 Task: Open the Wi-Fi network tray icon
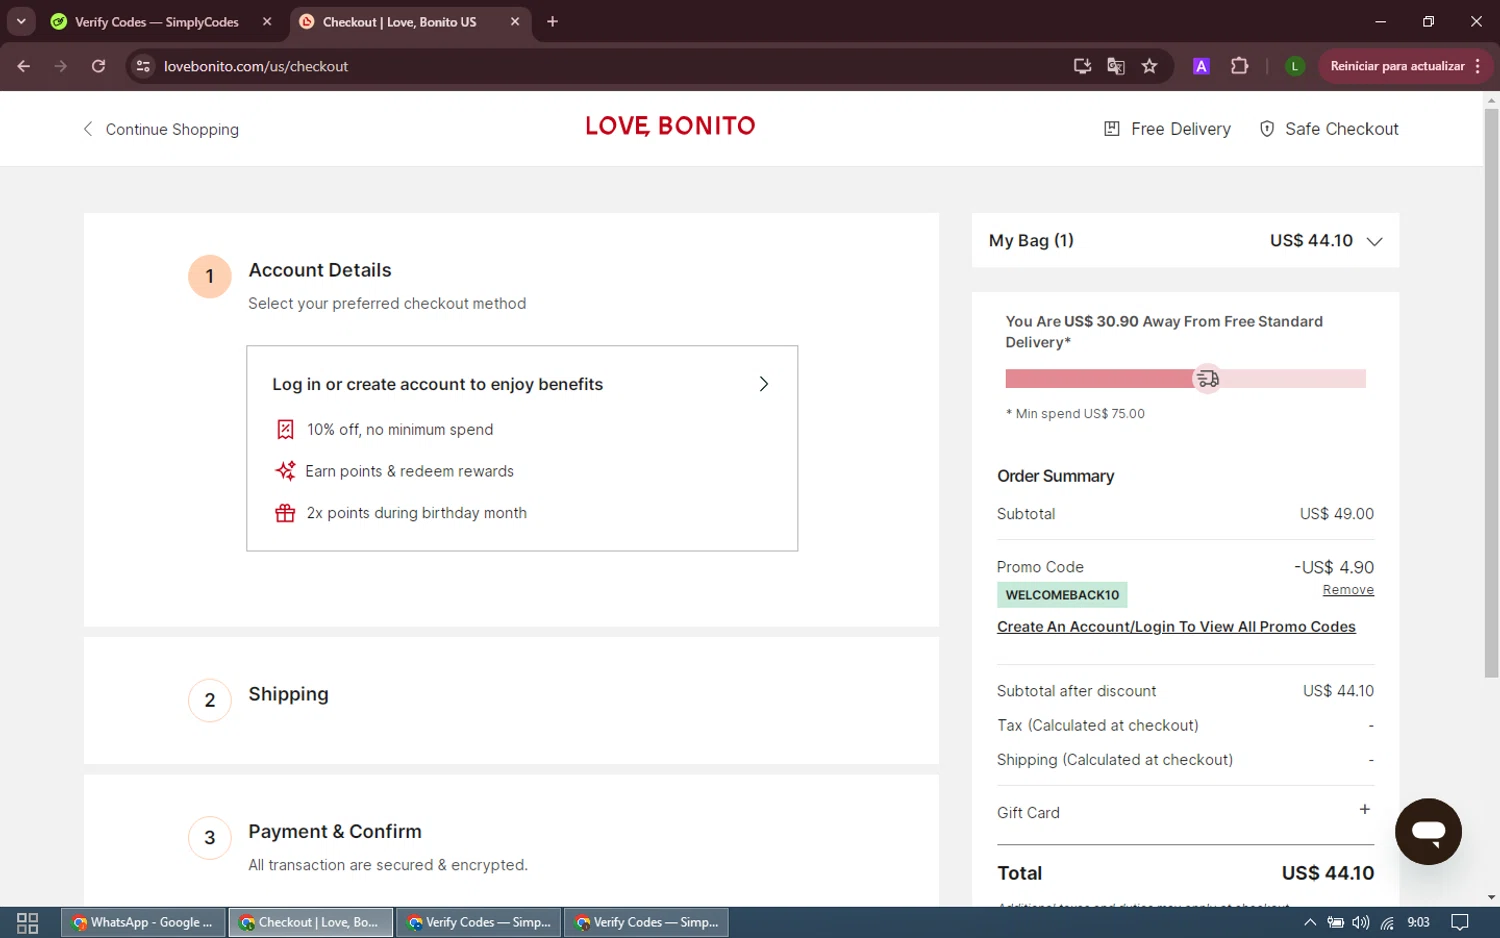click(1387, 922)
